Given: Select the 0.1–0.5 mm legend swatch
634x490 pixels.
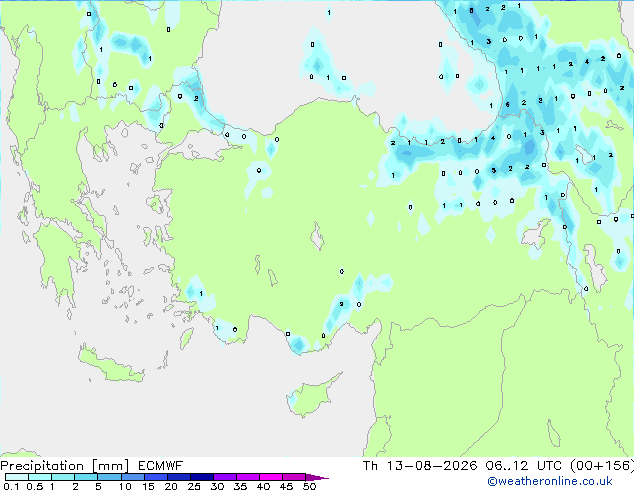Looking at the screenshot, I should pyautogui.click(x=17, y=477).
